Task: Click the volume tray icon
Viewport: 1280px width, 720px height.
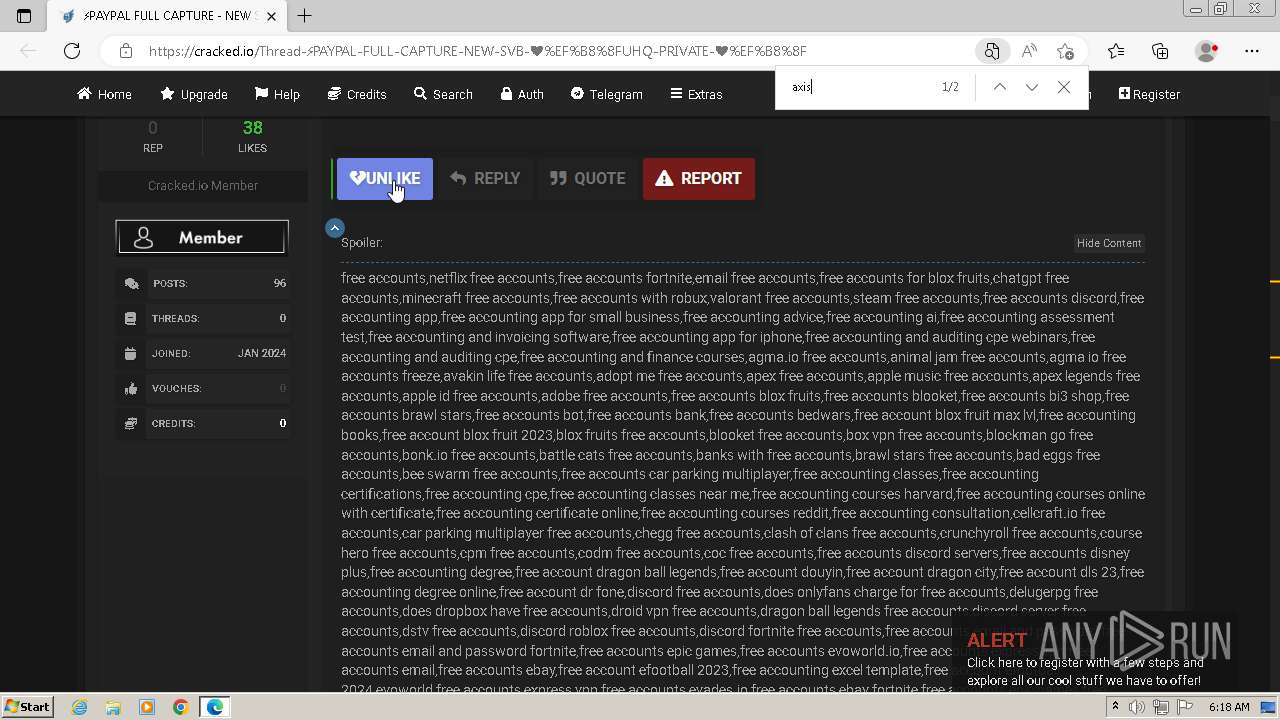Action: [1137, 707]
